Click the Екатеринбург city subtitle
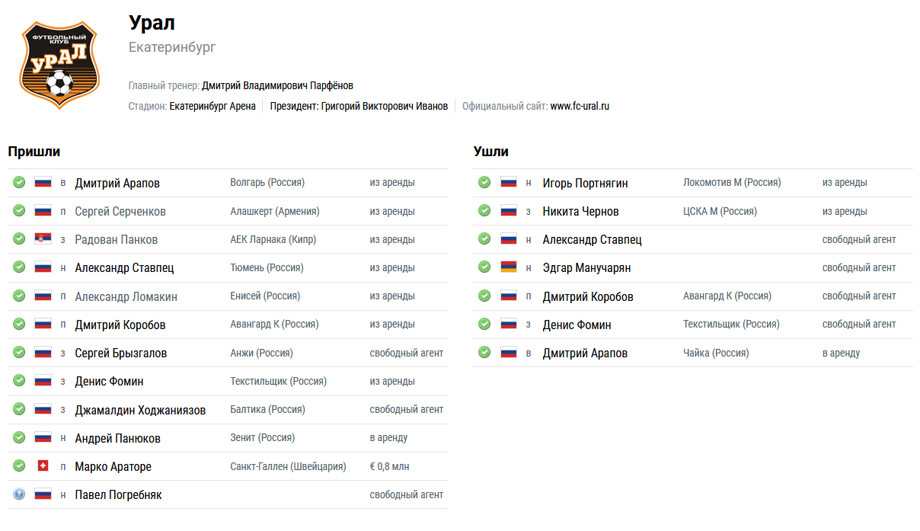Viewport: 920px width, 531px height. click(172, 47)
